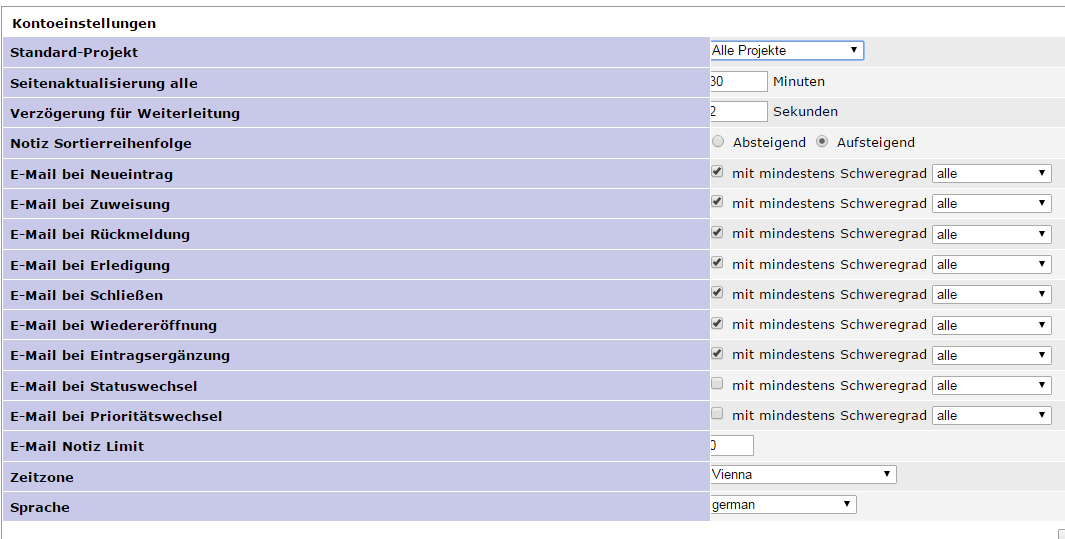Open the Zeitzone dropdown showing Vienna

803,475
